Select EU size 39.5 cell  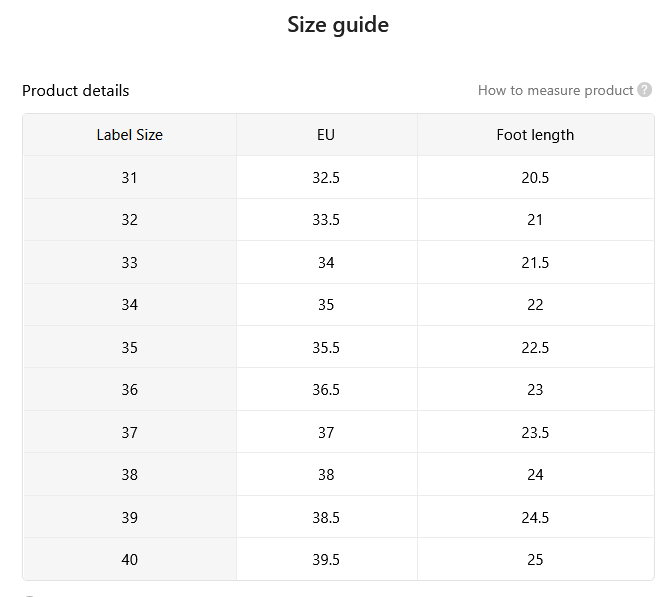pyautogui.click(x=326, y=560)
